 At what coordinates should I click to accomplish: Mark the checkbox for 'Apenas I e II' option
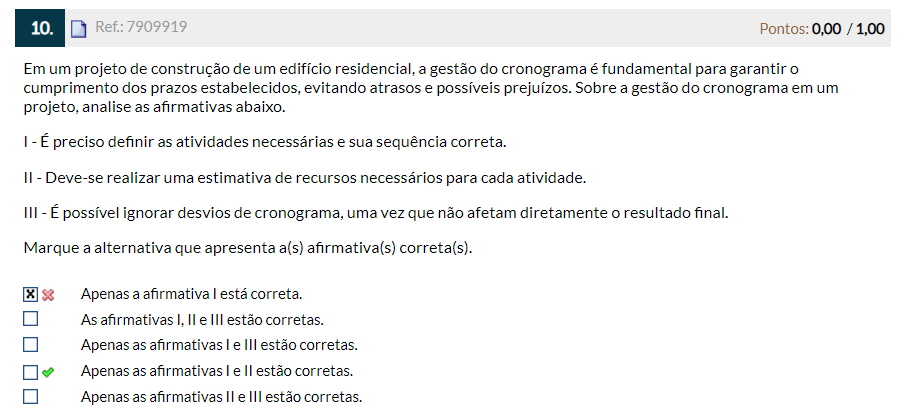pyautogui.click(x=30, y=371)
